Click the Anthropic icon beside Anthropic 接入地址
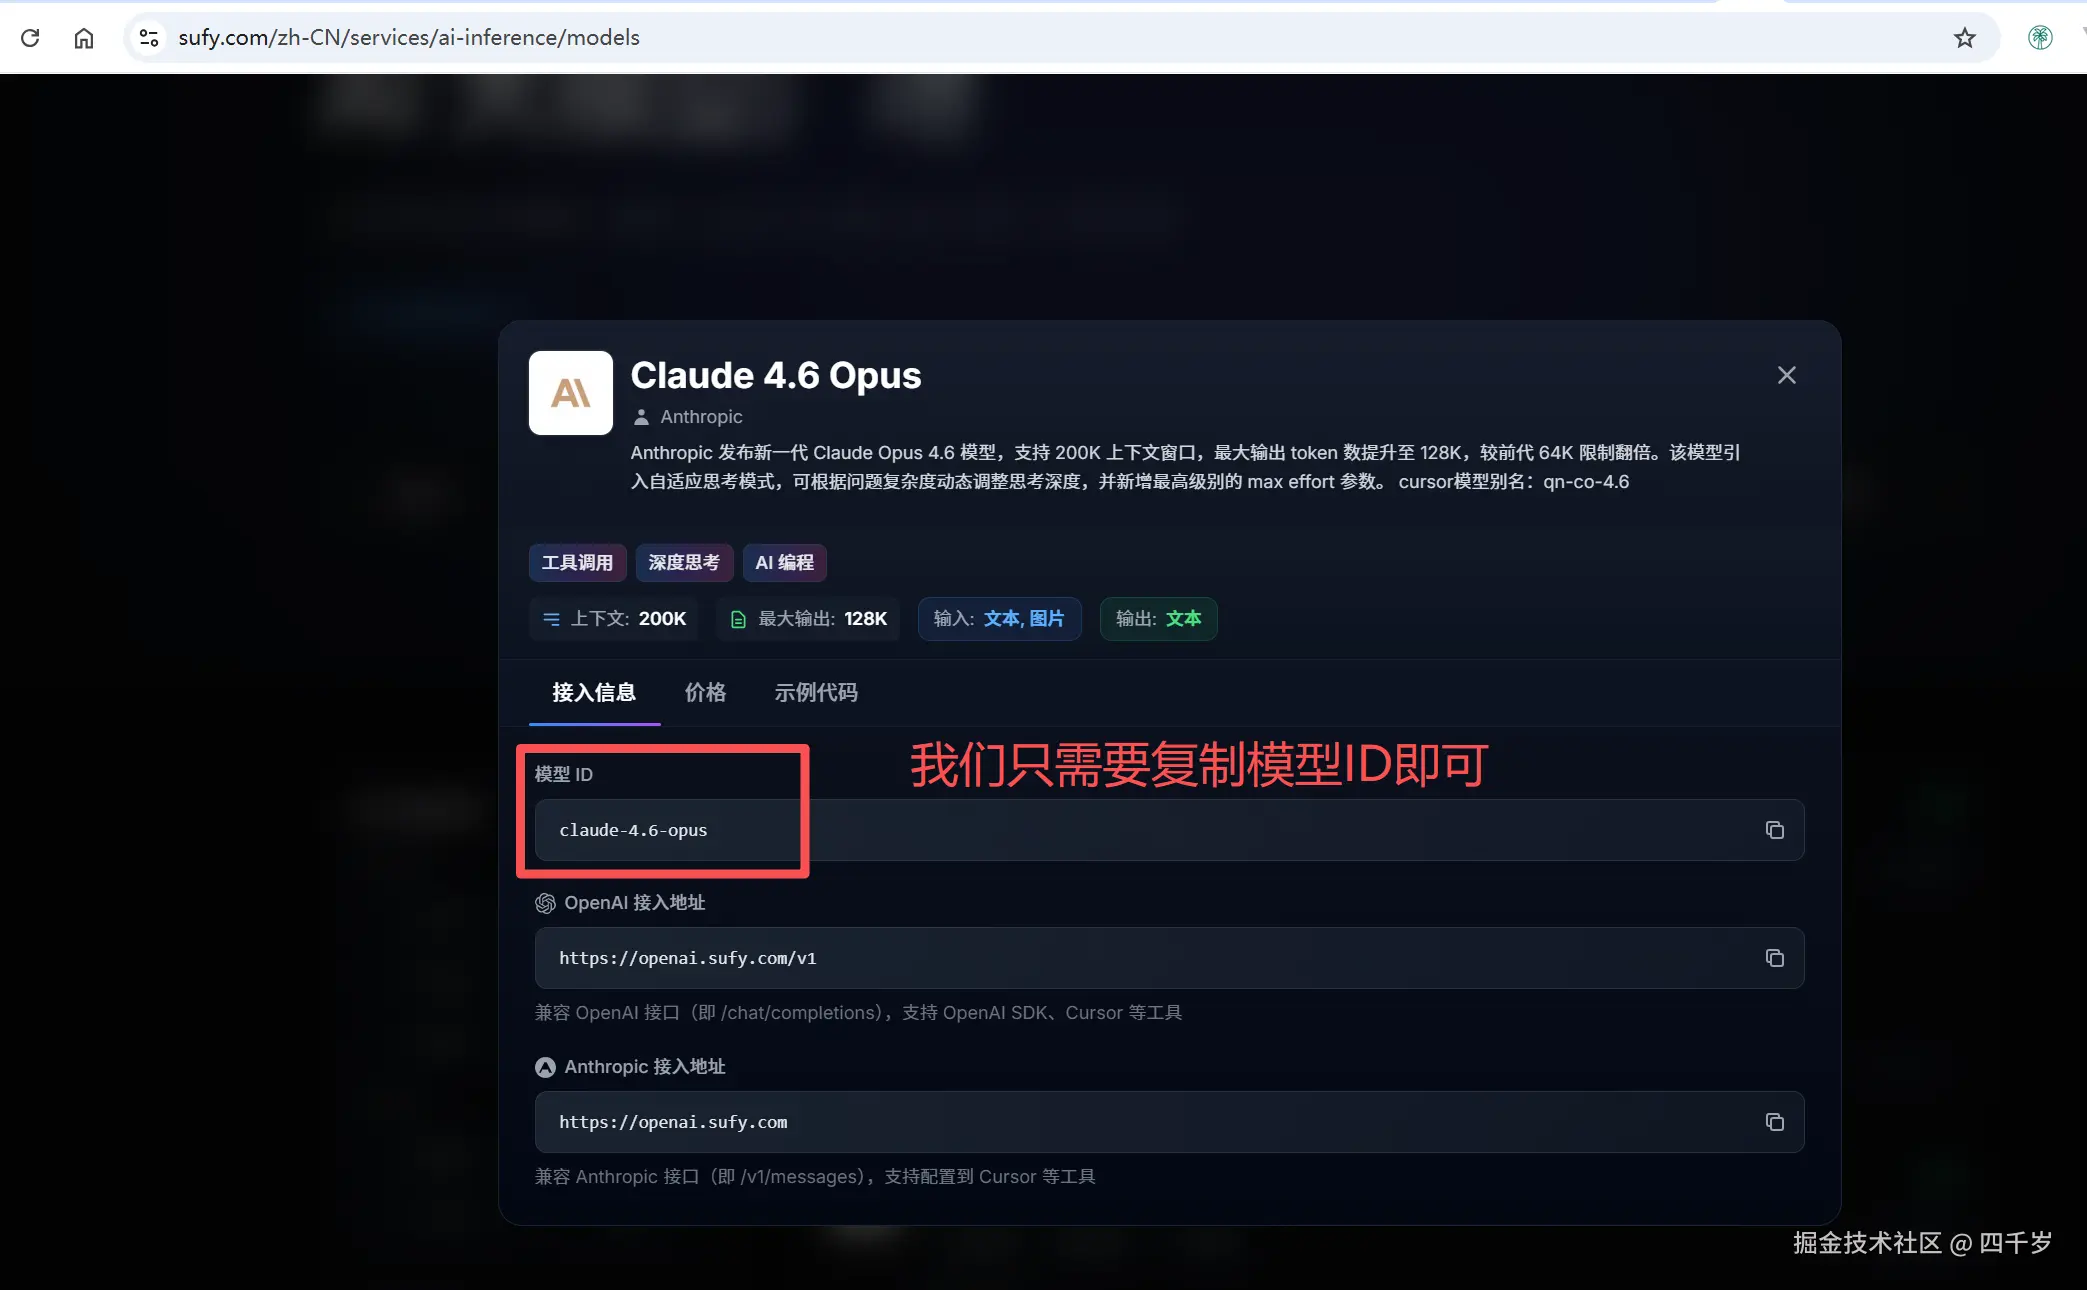The image size is (2087, 1290). tap(545, 1067)
